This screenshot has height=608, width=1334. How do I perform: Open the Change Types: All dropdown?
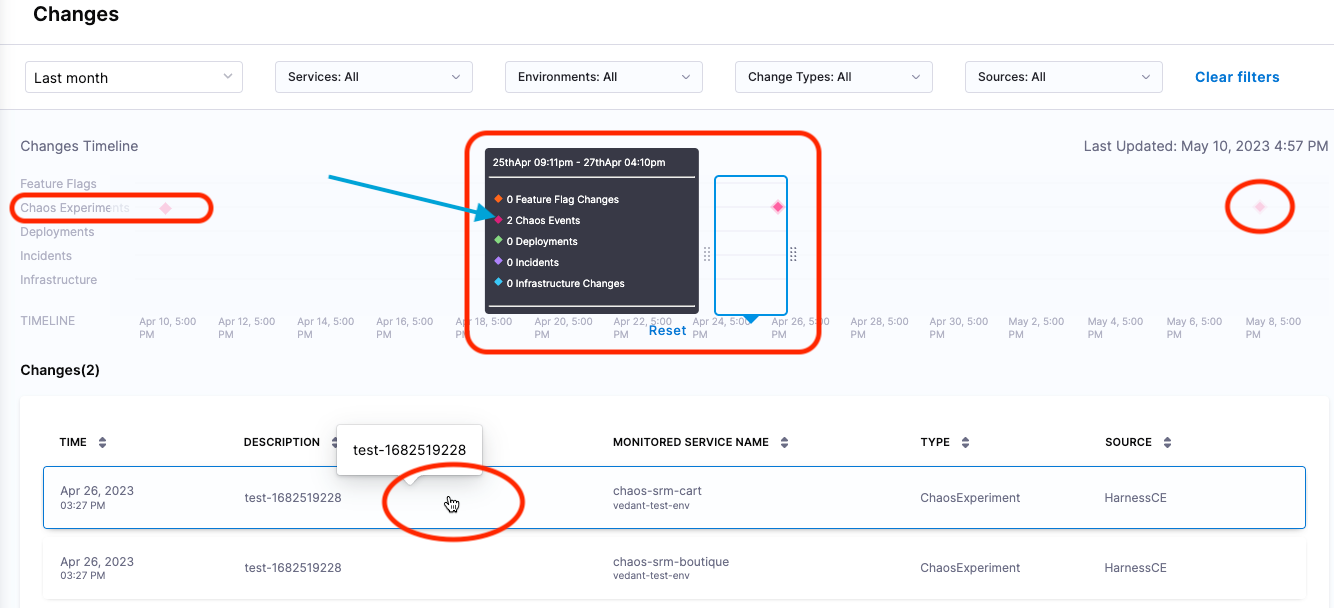click(833, 76)
